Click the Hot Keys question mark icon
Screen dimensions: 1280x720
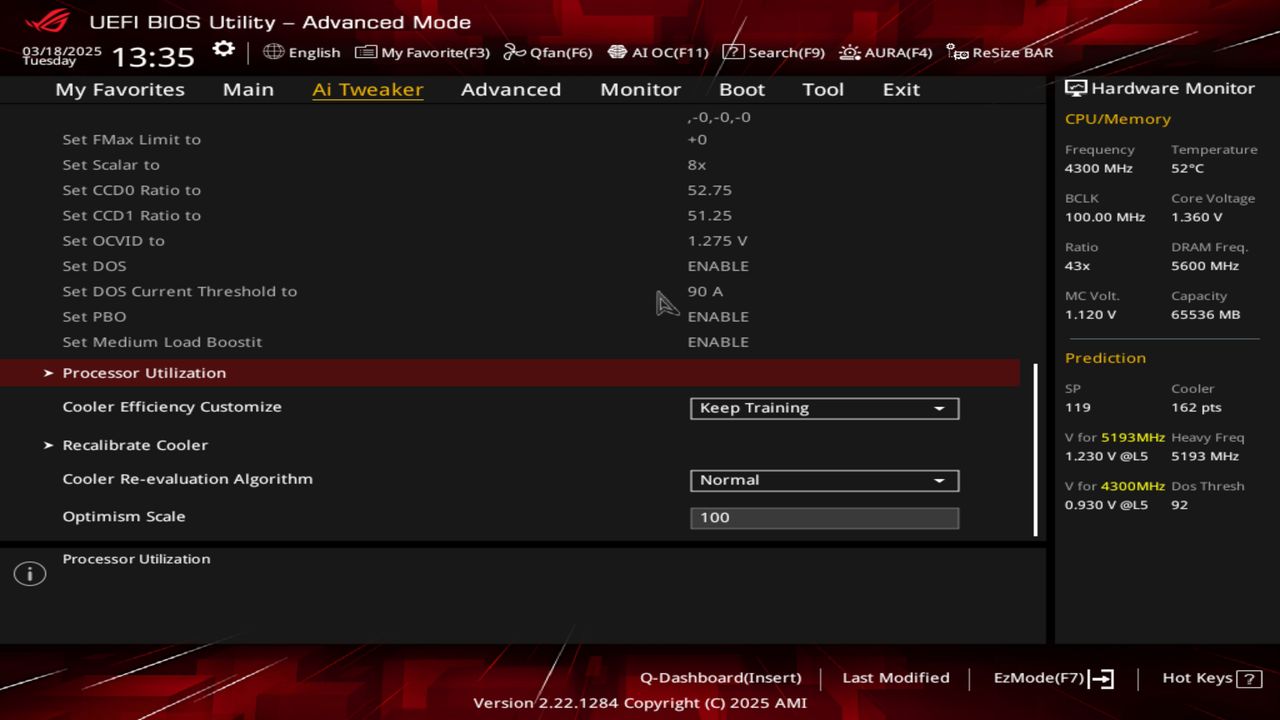1249,679
